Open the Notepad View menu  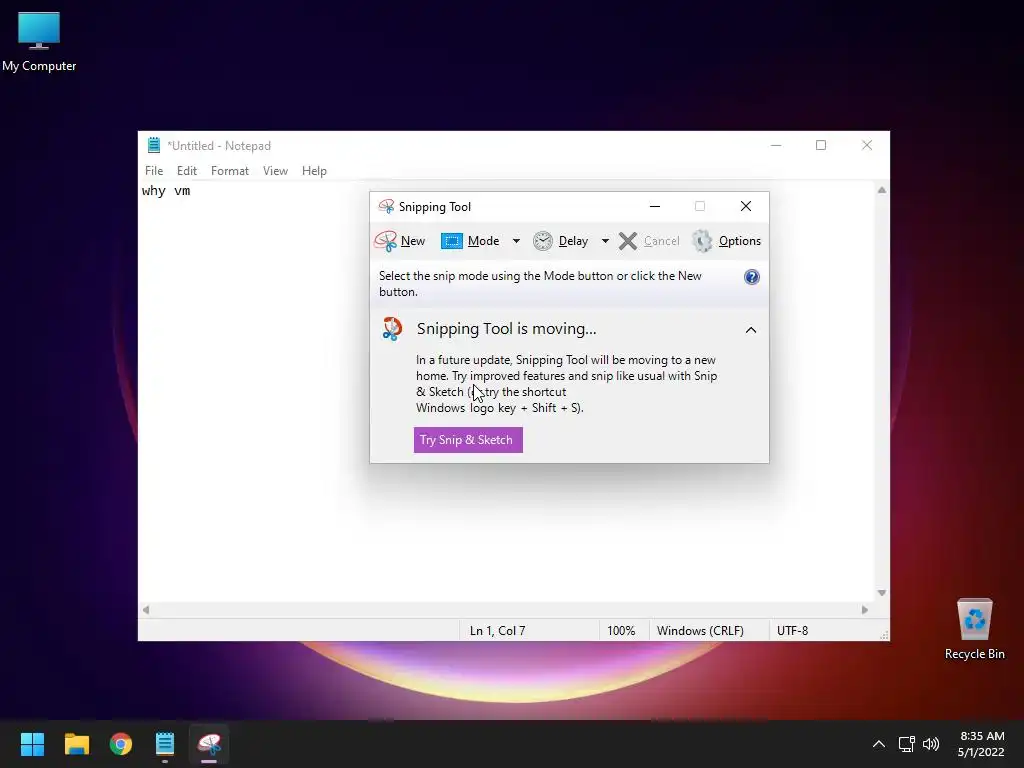click(x=275, y=170)
